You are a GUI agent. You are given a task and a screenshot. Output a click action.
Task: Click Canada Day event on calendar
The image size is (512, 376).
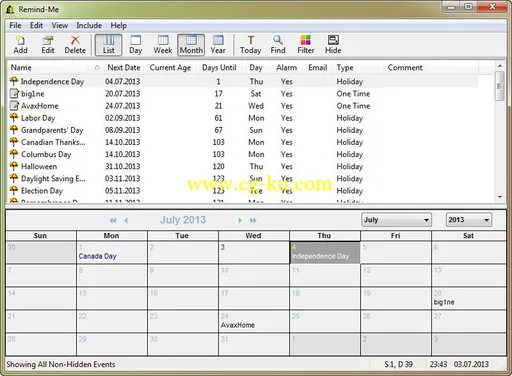(97, 256)
